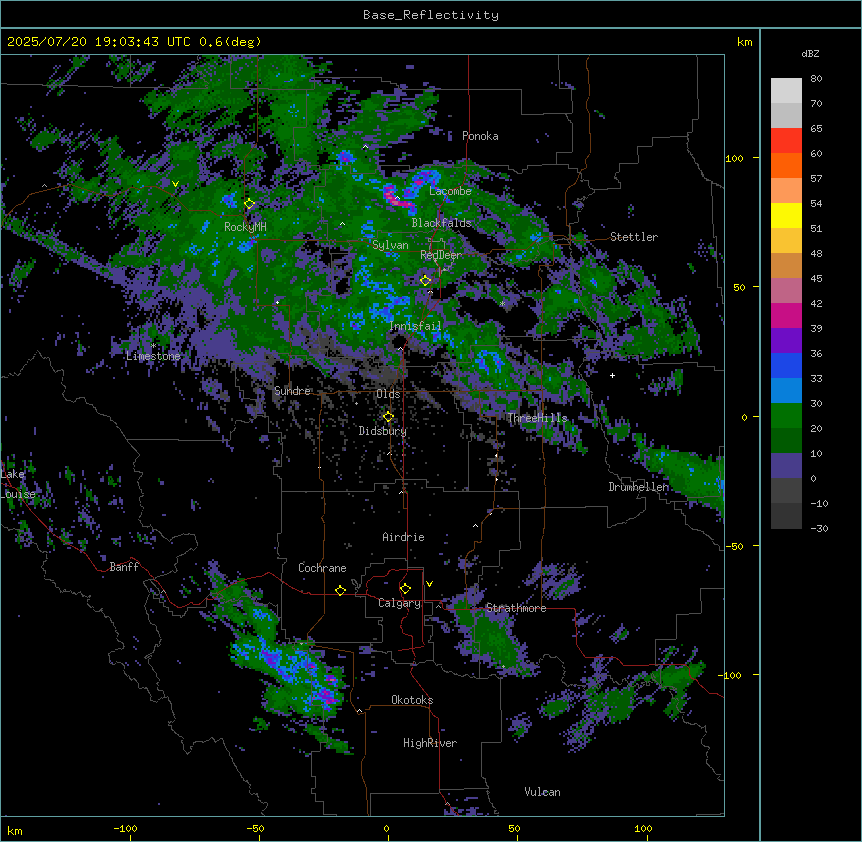Click the -100 tick on vertical km axis
The image size is (862, 842).
[731, 675]
